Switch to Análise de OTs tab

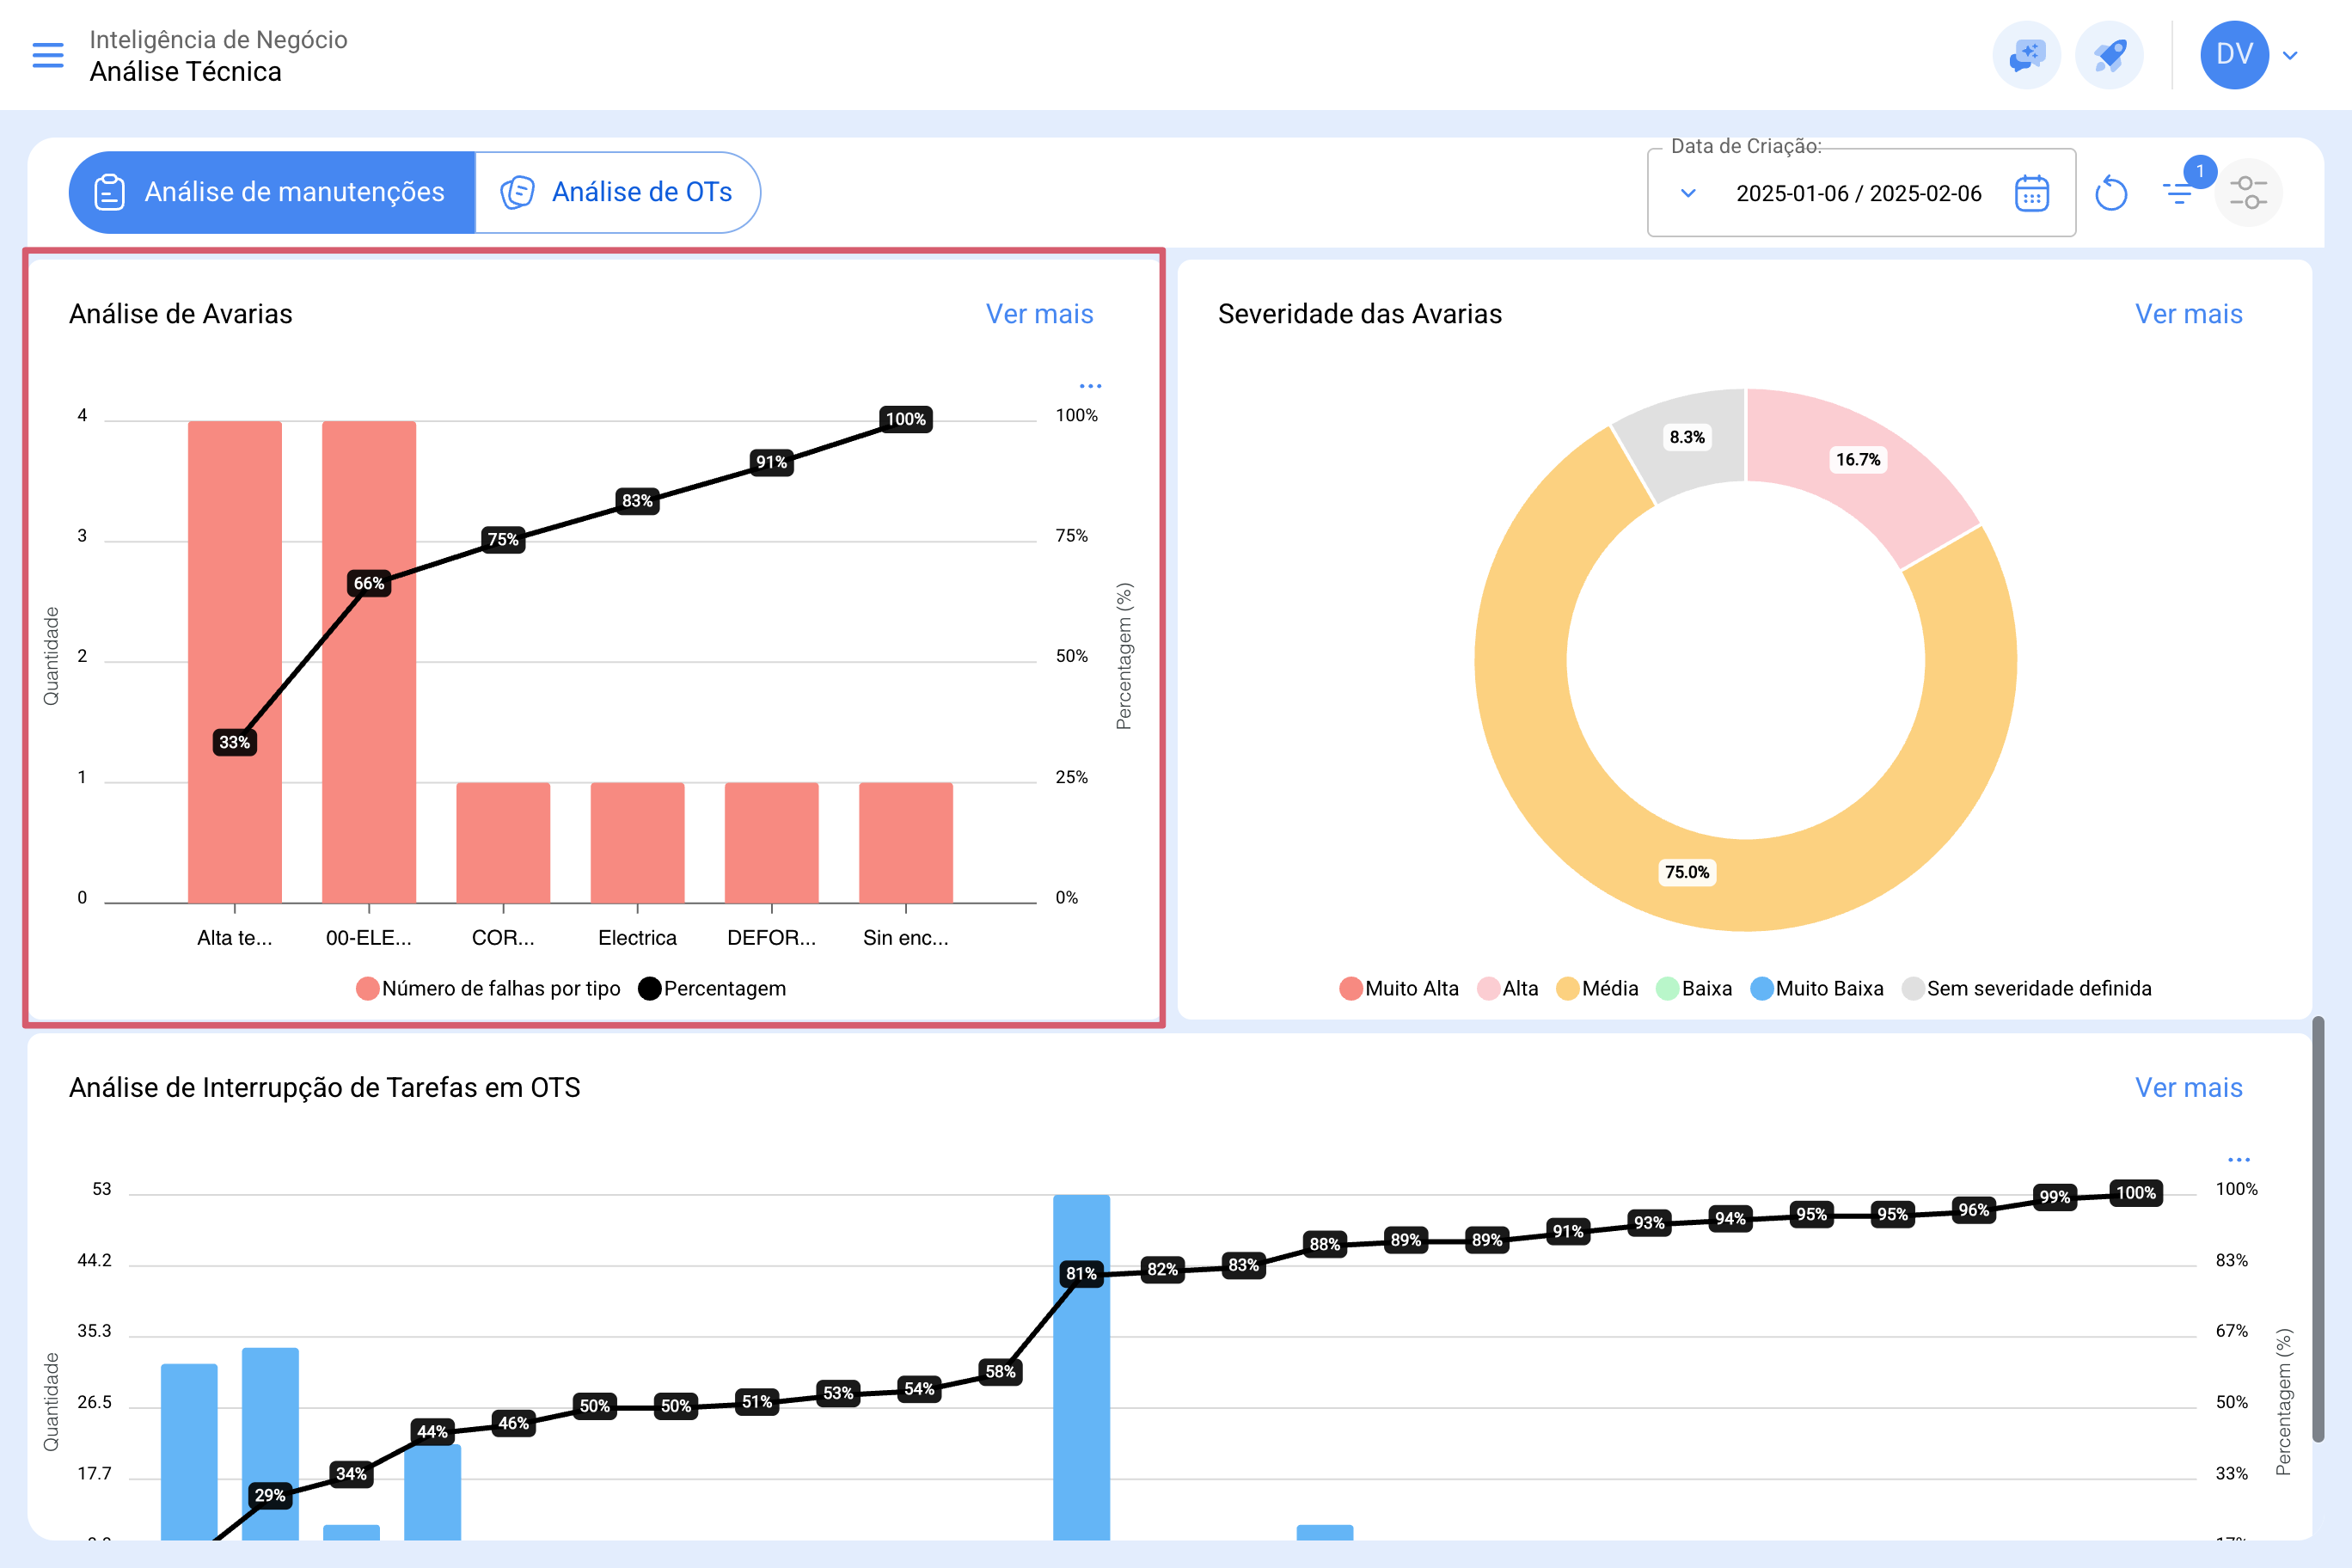pos(617,192)
